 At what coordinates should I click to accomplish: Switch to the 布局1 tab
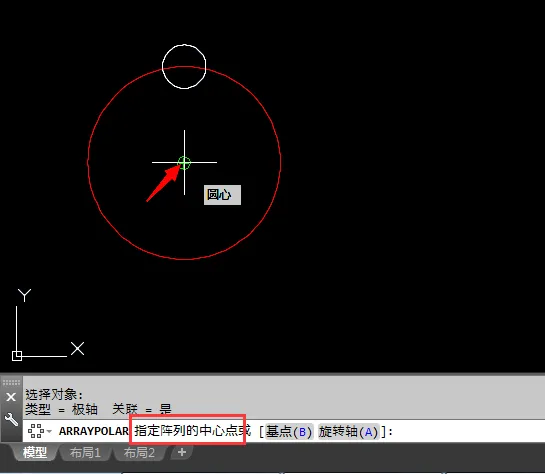tap(85, 452)
